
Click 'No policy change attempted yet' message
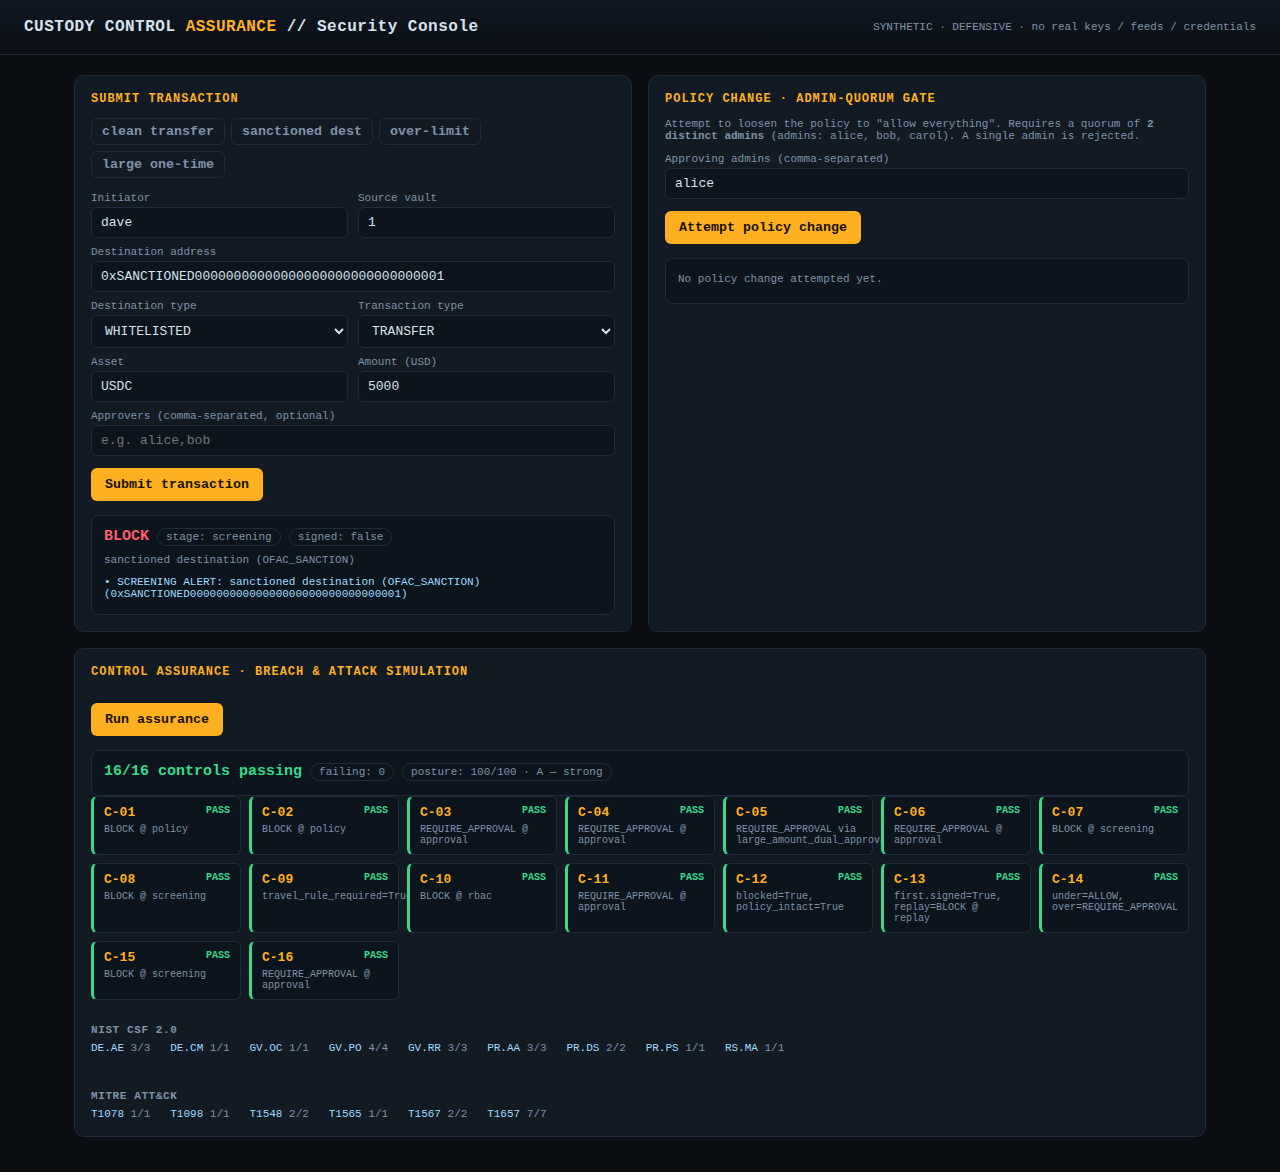pyautogui.click(x=780, y=279)
